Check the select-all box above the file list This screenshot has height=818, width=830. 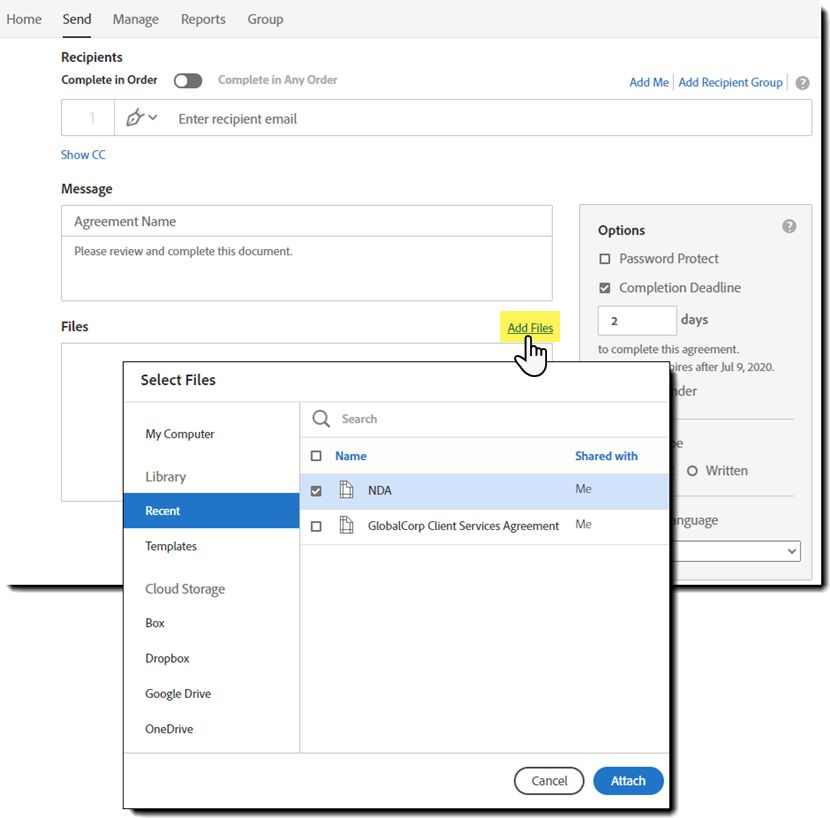click(316, 455)
